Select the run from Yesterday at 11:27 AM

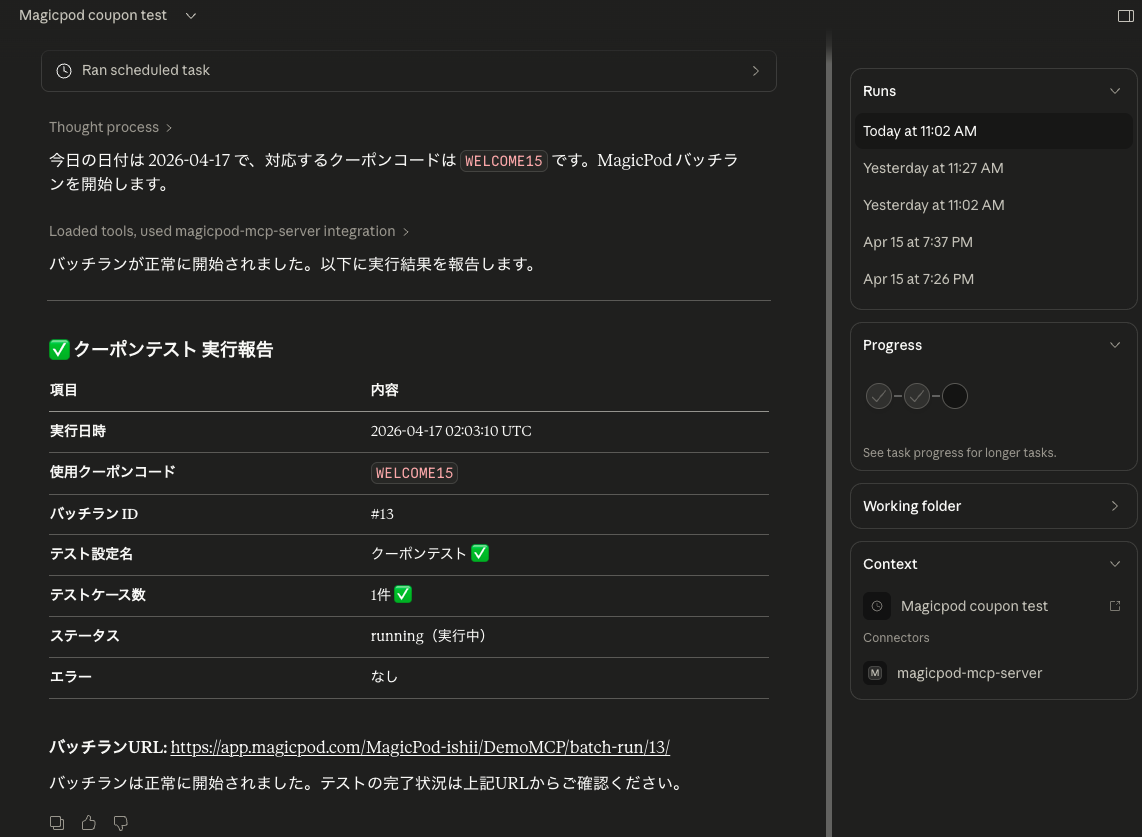click(933, 168)
